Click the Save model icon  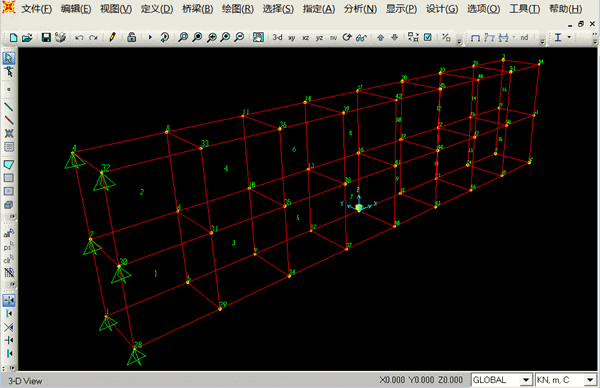coord(46,37)
